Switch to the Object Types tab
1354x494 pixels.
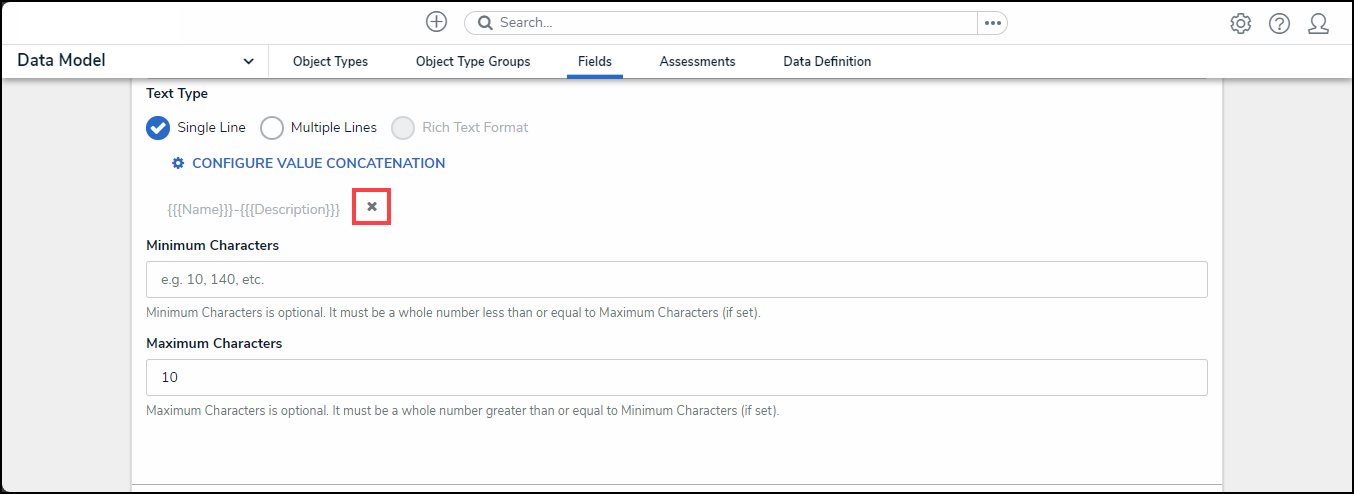[x=330, y=62]
